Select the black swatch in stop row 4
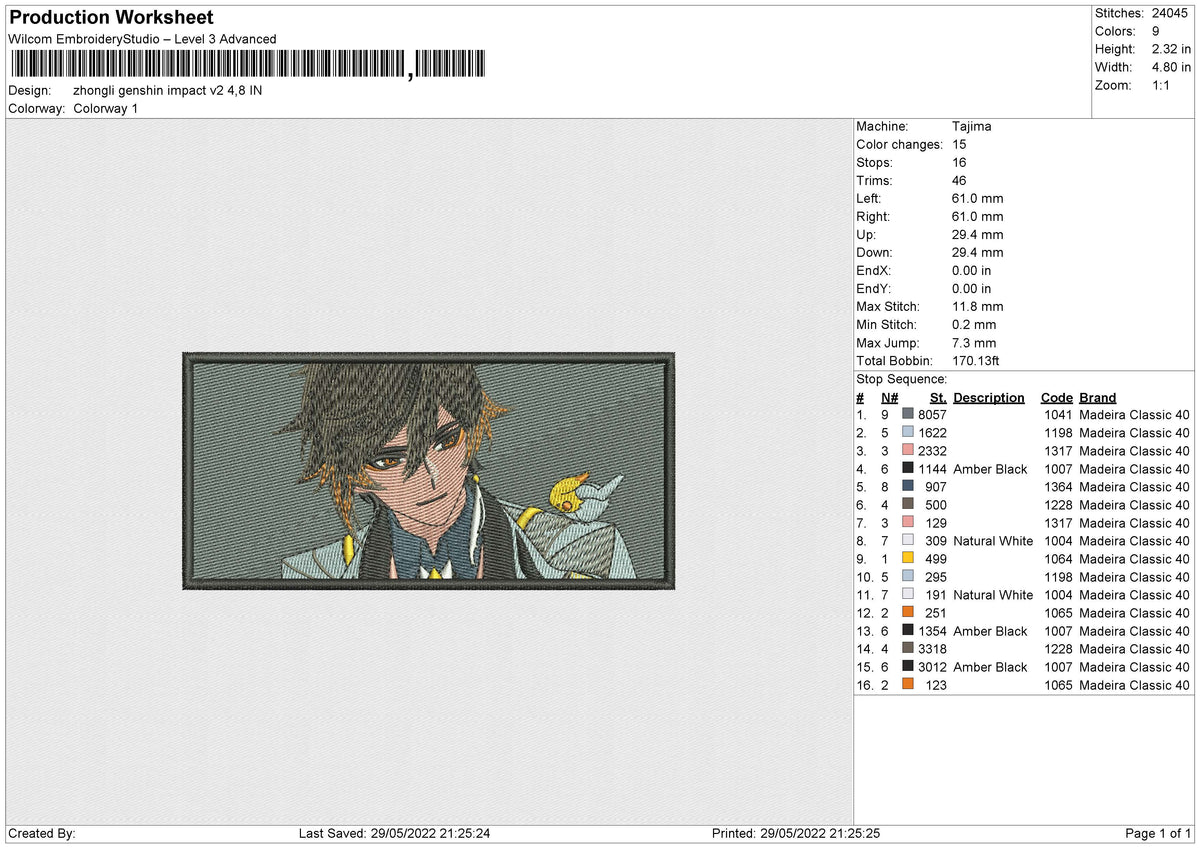Viewport: 1200px width, 848px height. pyautogui.click(x=908, y=469)
